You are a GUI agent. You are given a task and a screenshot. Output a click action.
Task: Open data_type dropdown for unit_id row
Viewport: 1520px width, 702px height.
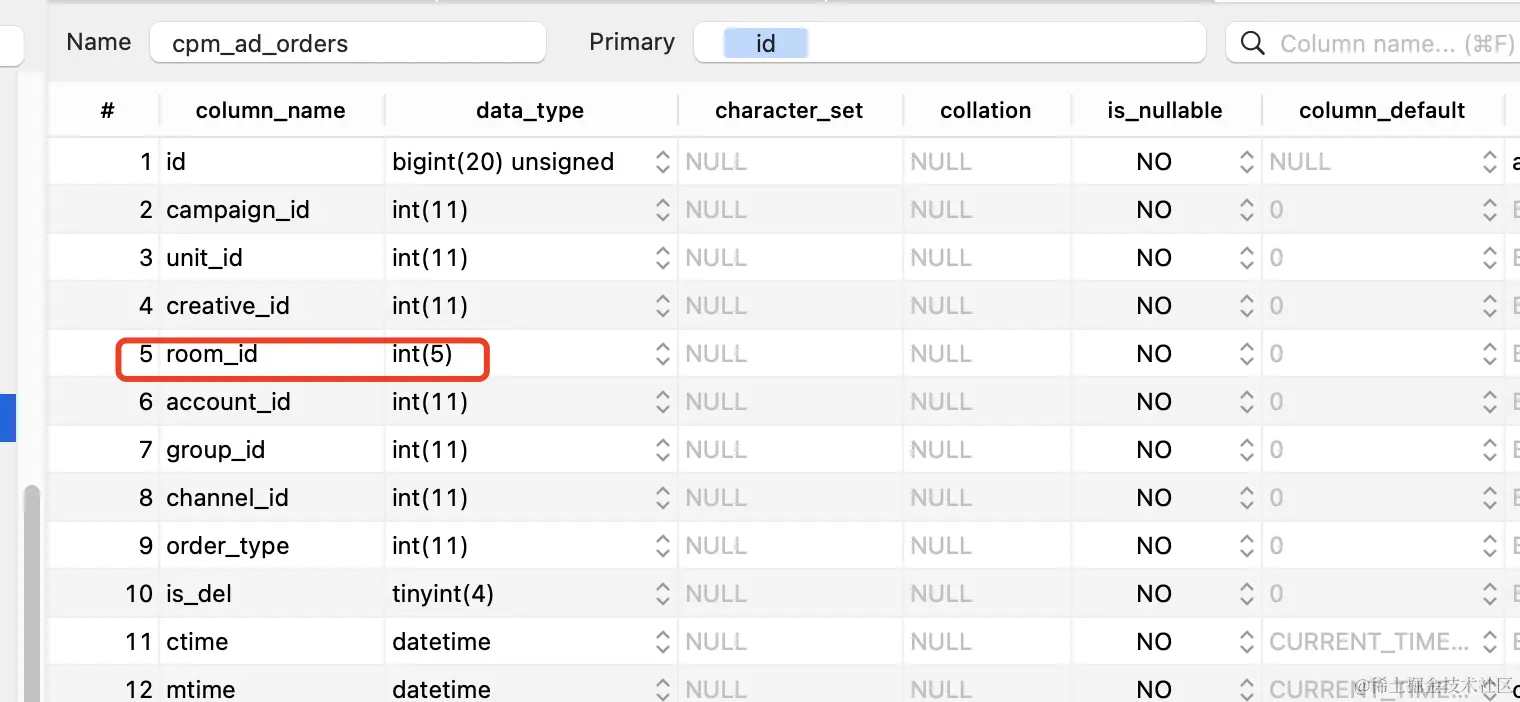(x=662, y=258)
